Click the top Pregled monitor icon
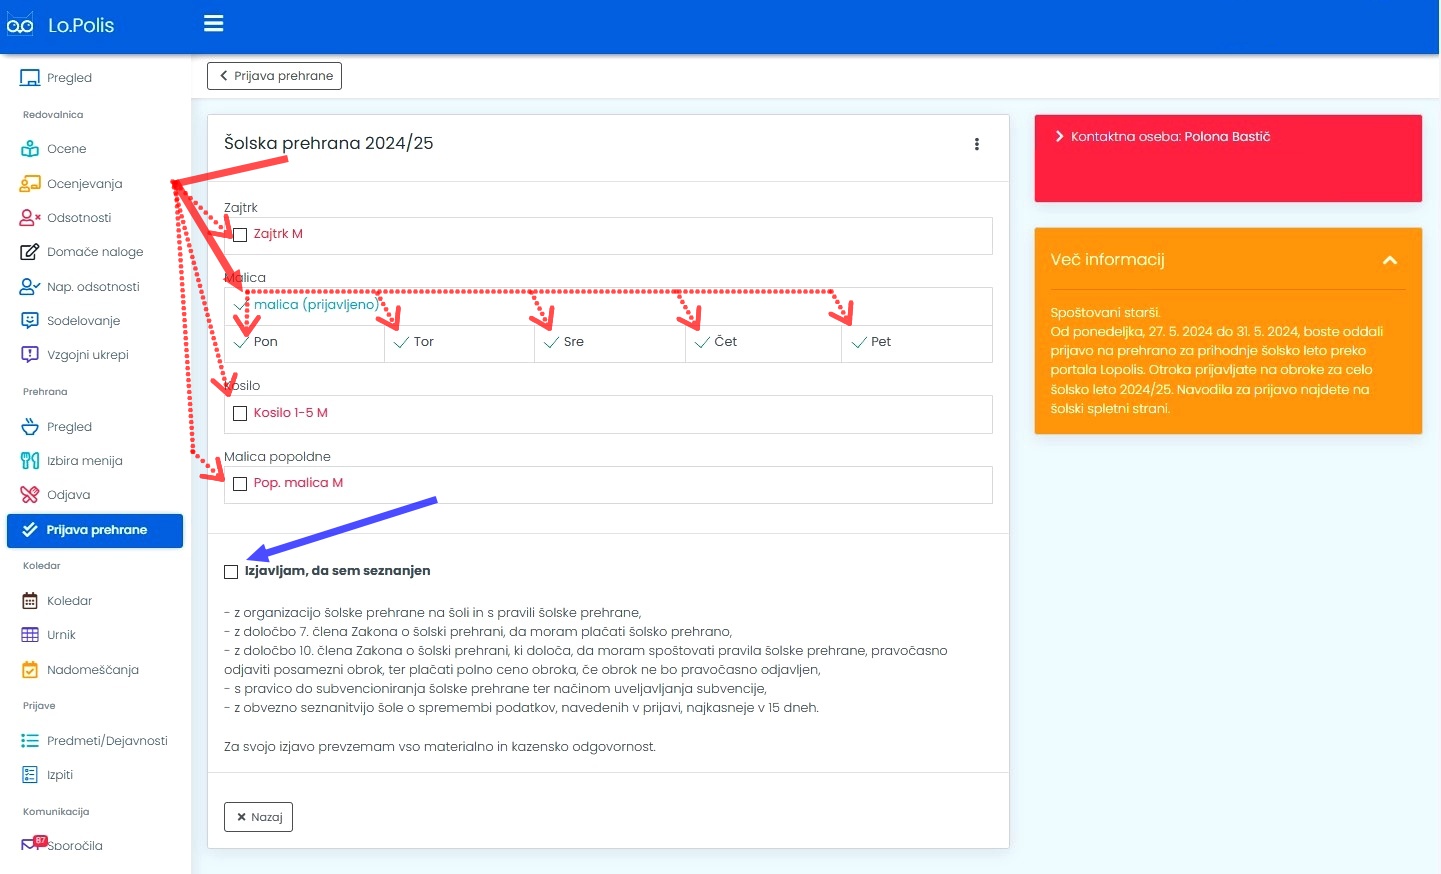The image size is (1441, 874). (x=30, y=78)
